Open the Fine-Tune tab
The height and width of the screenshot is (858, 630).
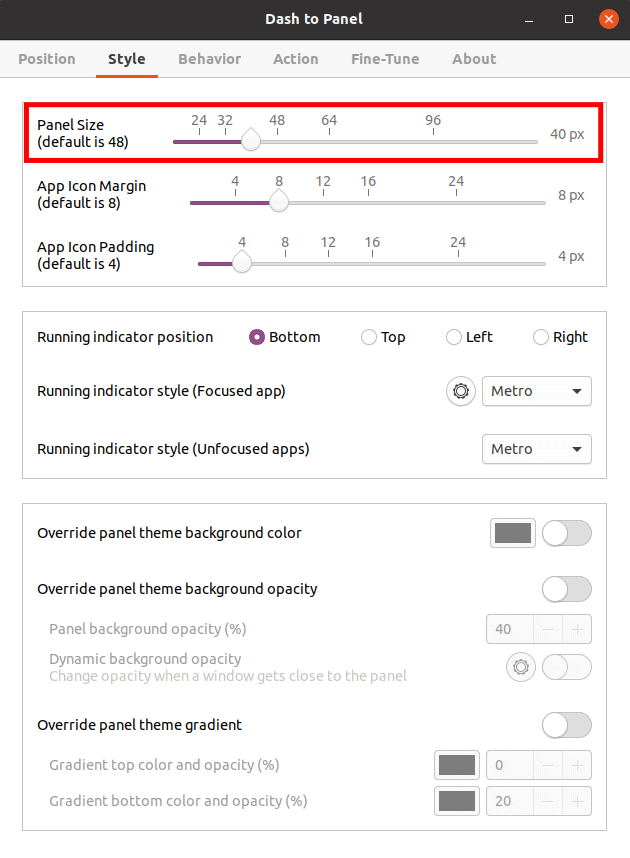click(385, 59)
